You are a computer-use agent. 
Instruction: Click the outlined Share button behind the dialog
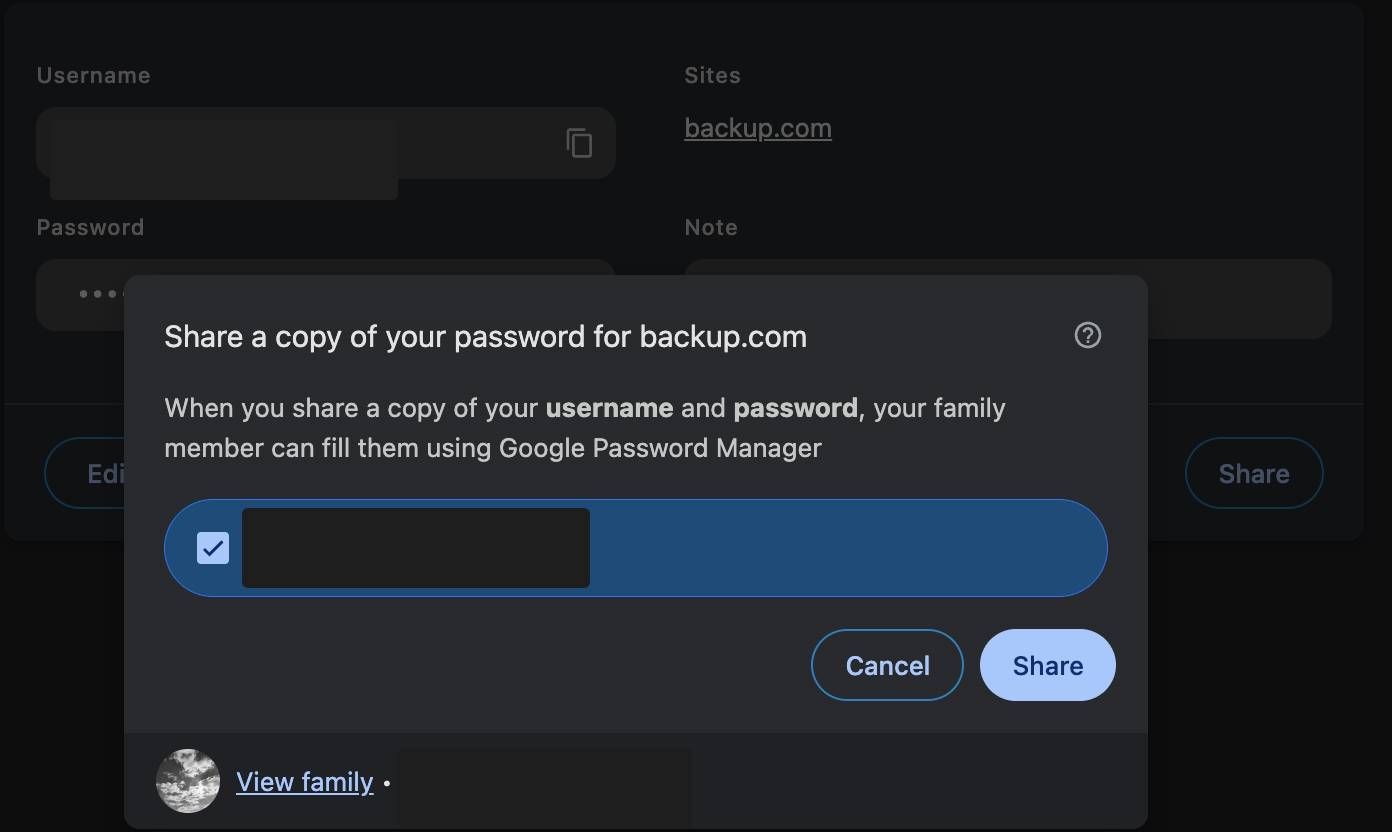point(1254,473)
